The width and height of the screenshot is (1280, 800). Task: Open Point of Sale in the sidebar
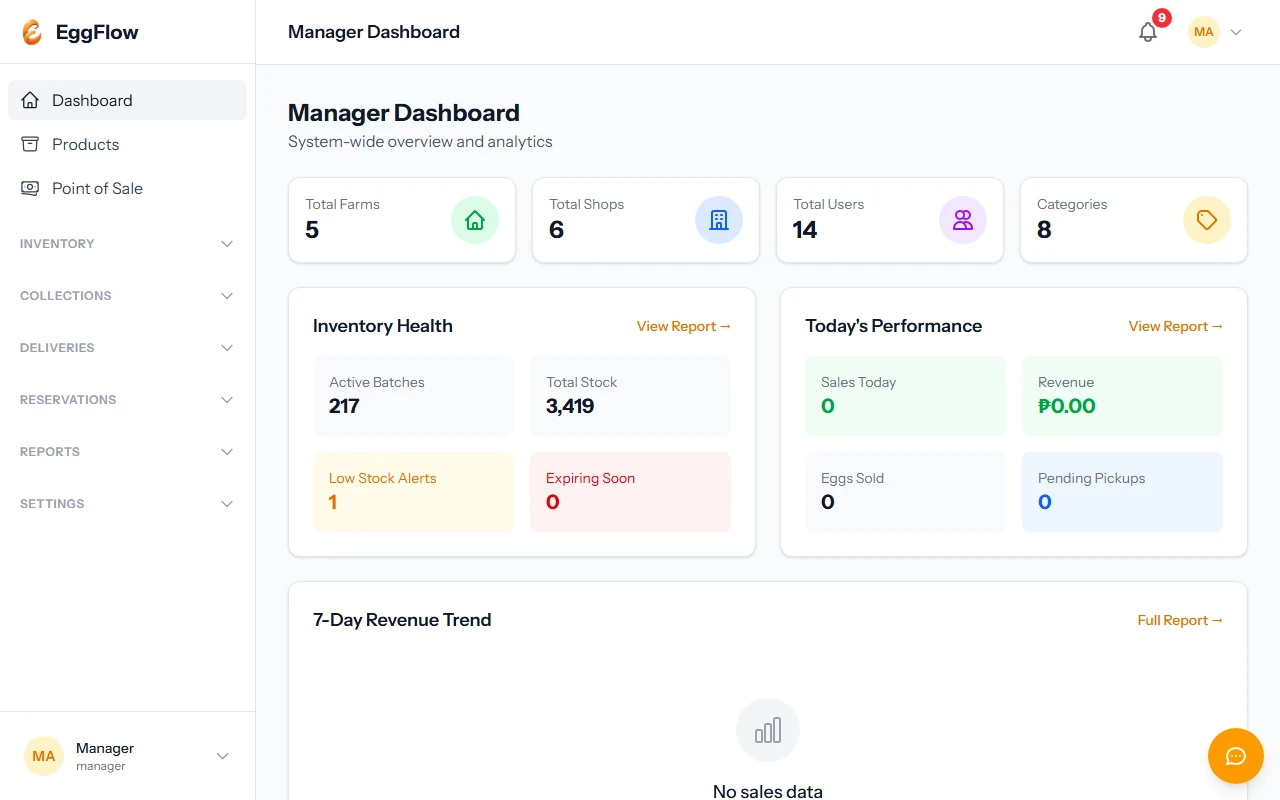pyautogui.click(x=127, y=188)
